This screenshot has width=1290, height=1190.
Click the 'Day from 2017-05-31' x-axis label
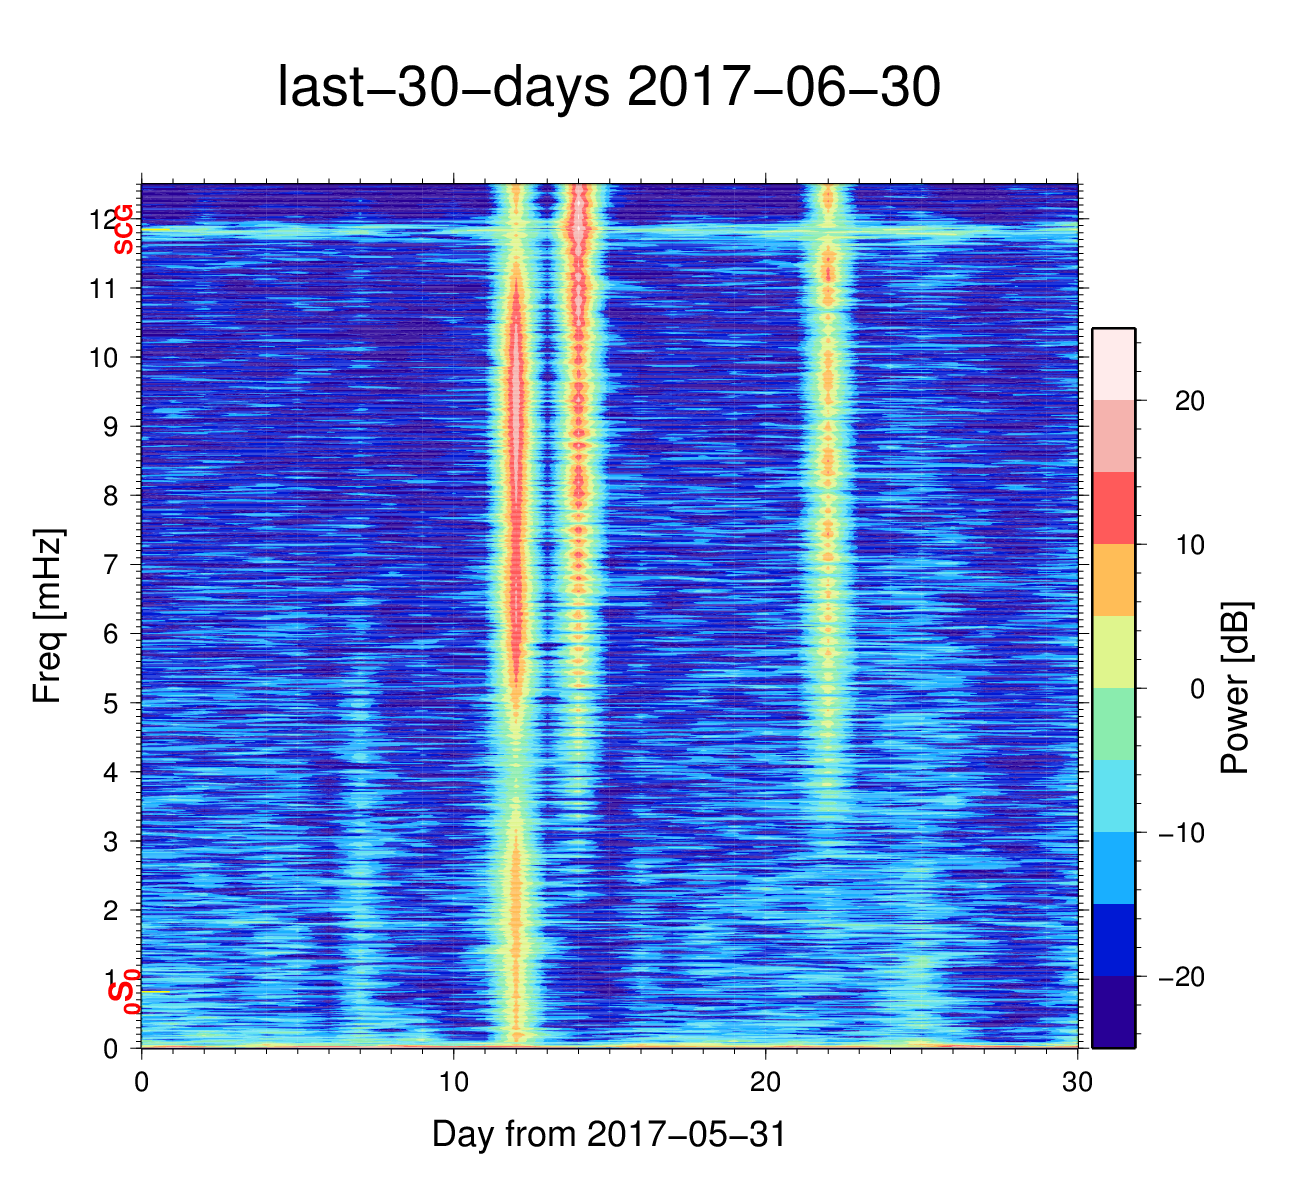[608, 1134]
